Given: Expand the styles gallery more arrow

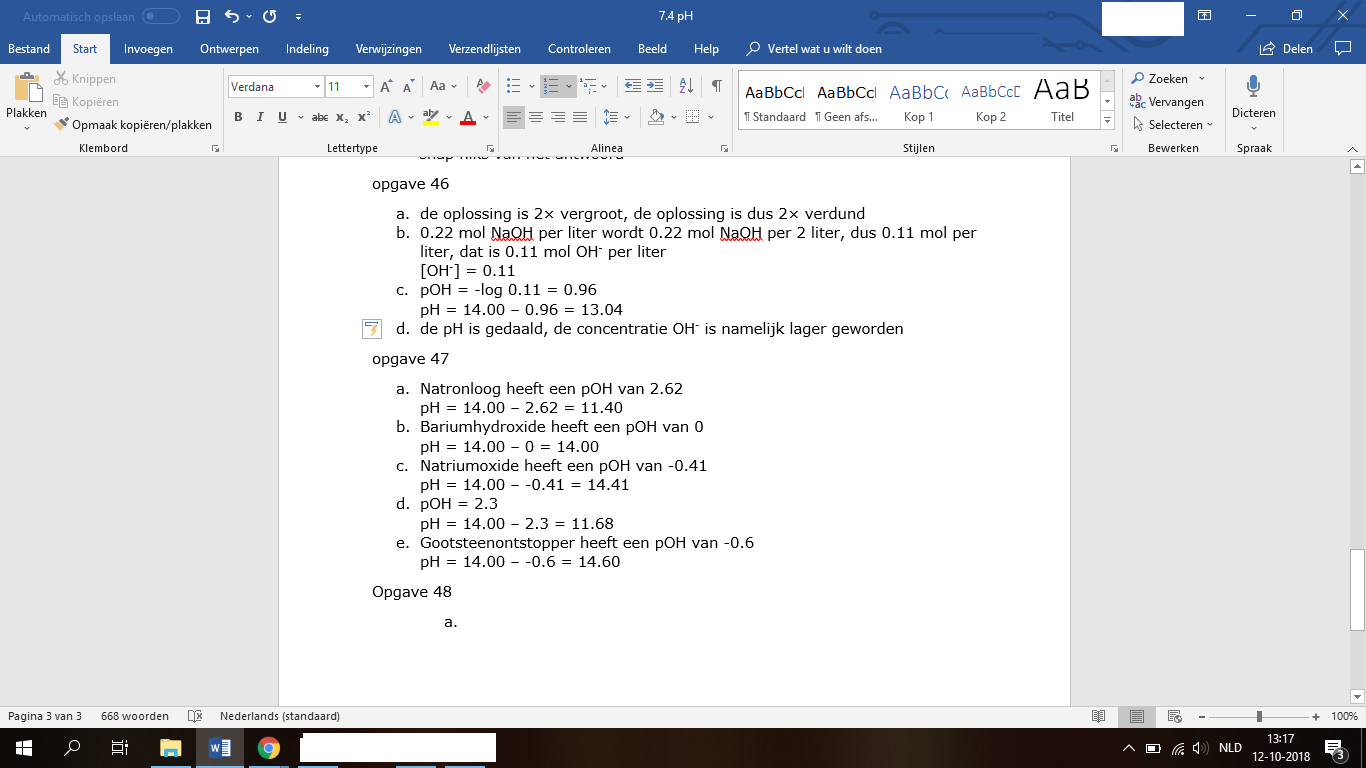Looking at the screenshot, I should coord(1107,120).
